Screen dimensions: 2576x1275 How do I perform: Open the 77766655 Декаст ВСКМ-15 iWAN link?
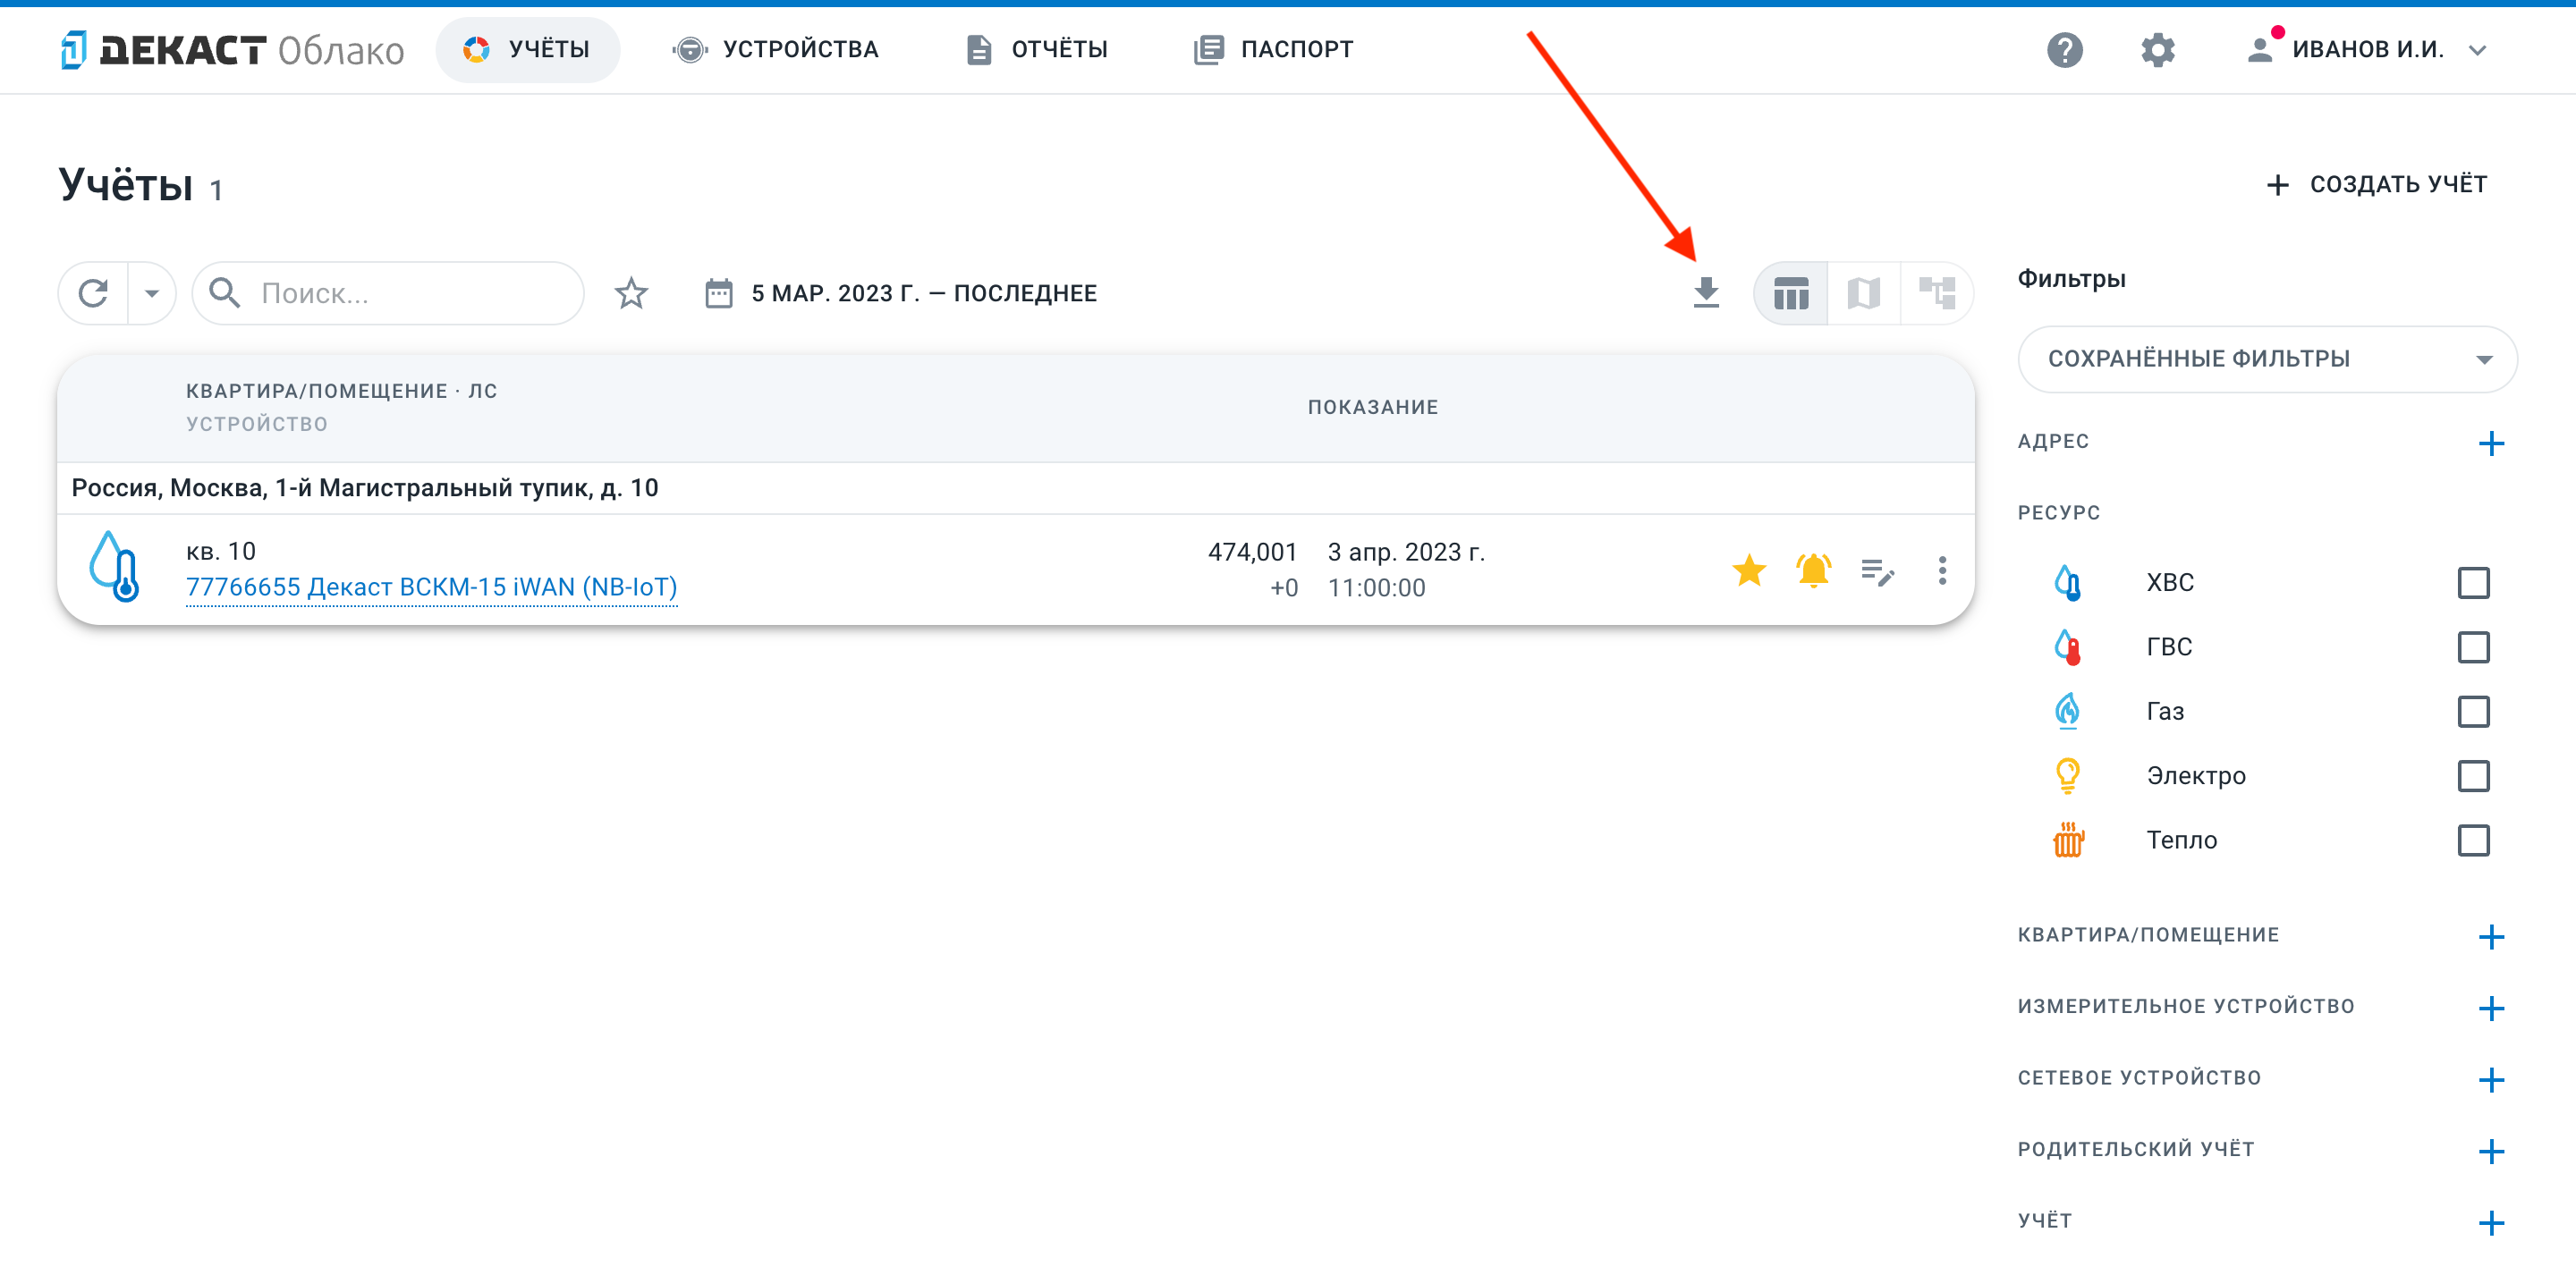431,587
